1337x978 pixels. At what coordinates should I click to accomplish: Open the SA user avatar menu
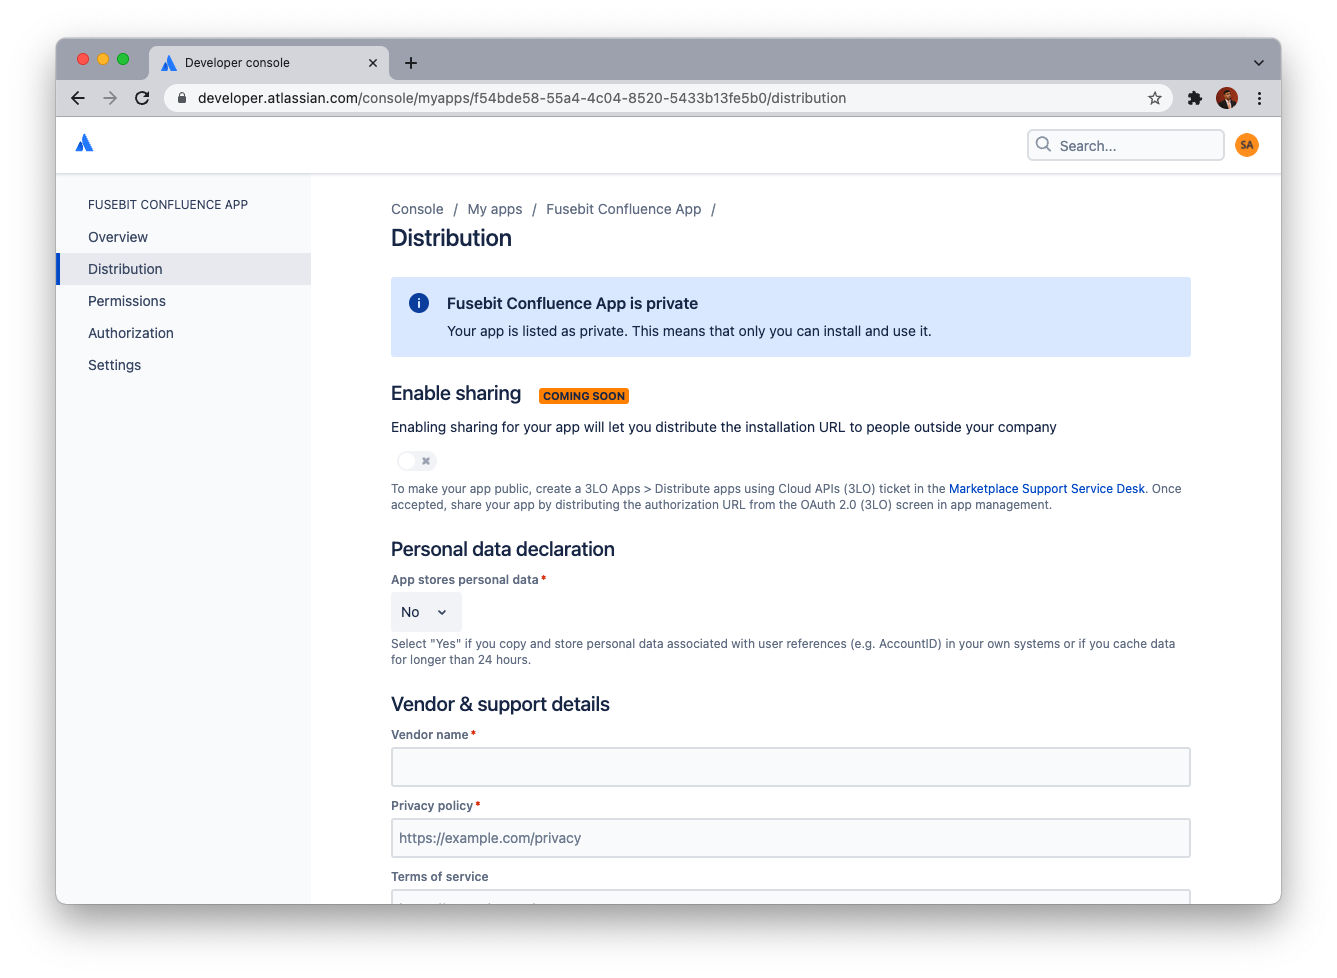click(1246, 145)
